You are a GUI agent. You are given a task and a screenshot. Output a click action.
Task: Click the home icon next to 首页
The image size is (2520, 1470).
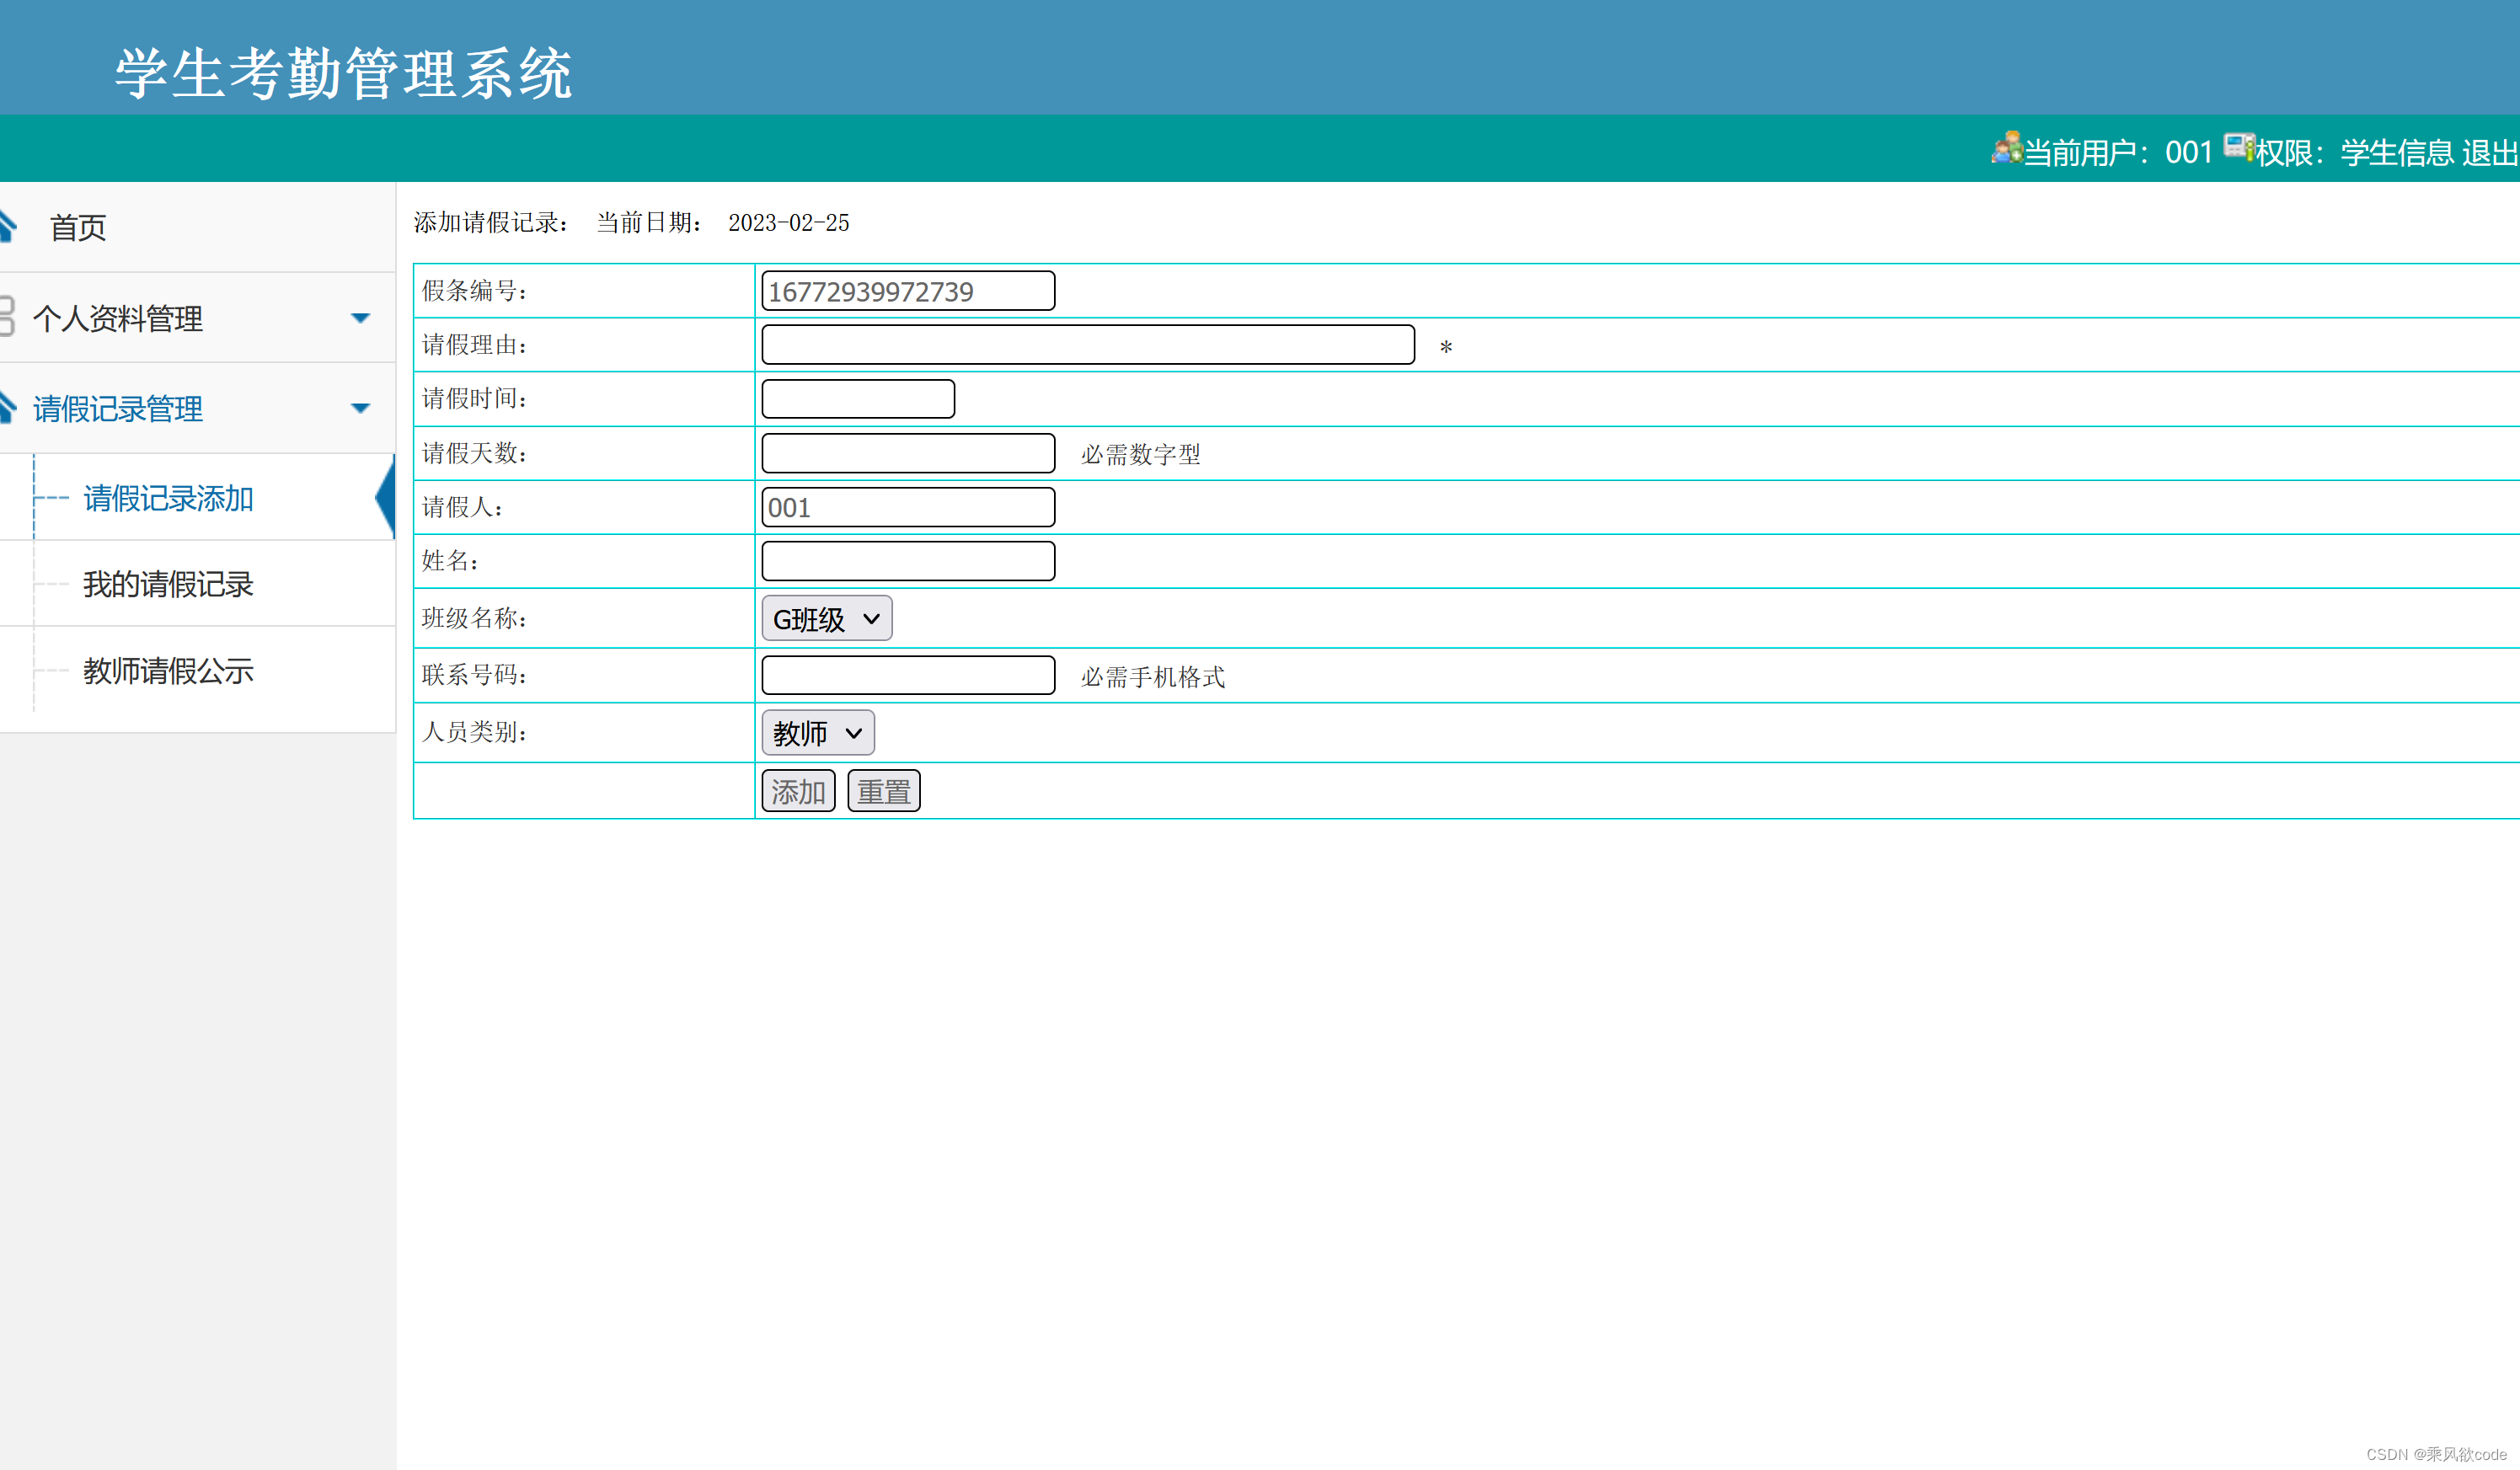coord(8,226)
